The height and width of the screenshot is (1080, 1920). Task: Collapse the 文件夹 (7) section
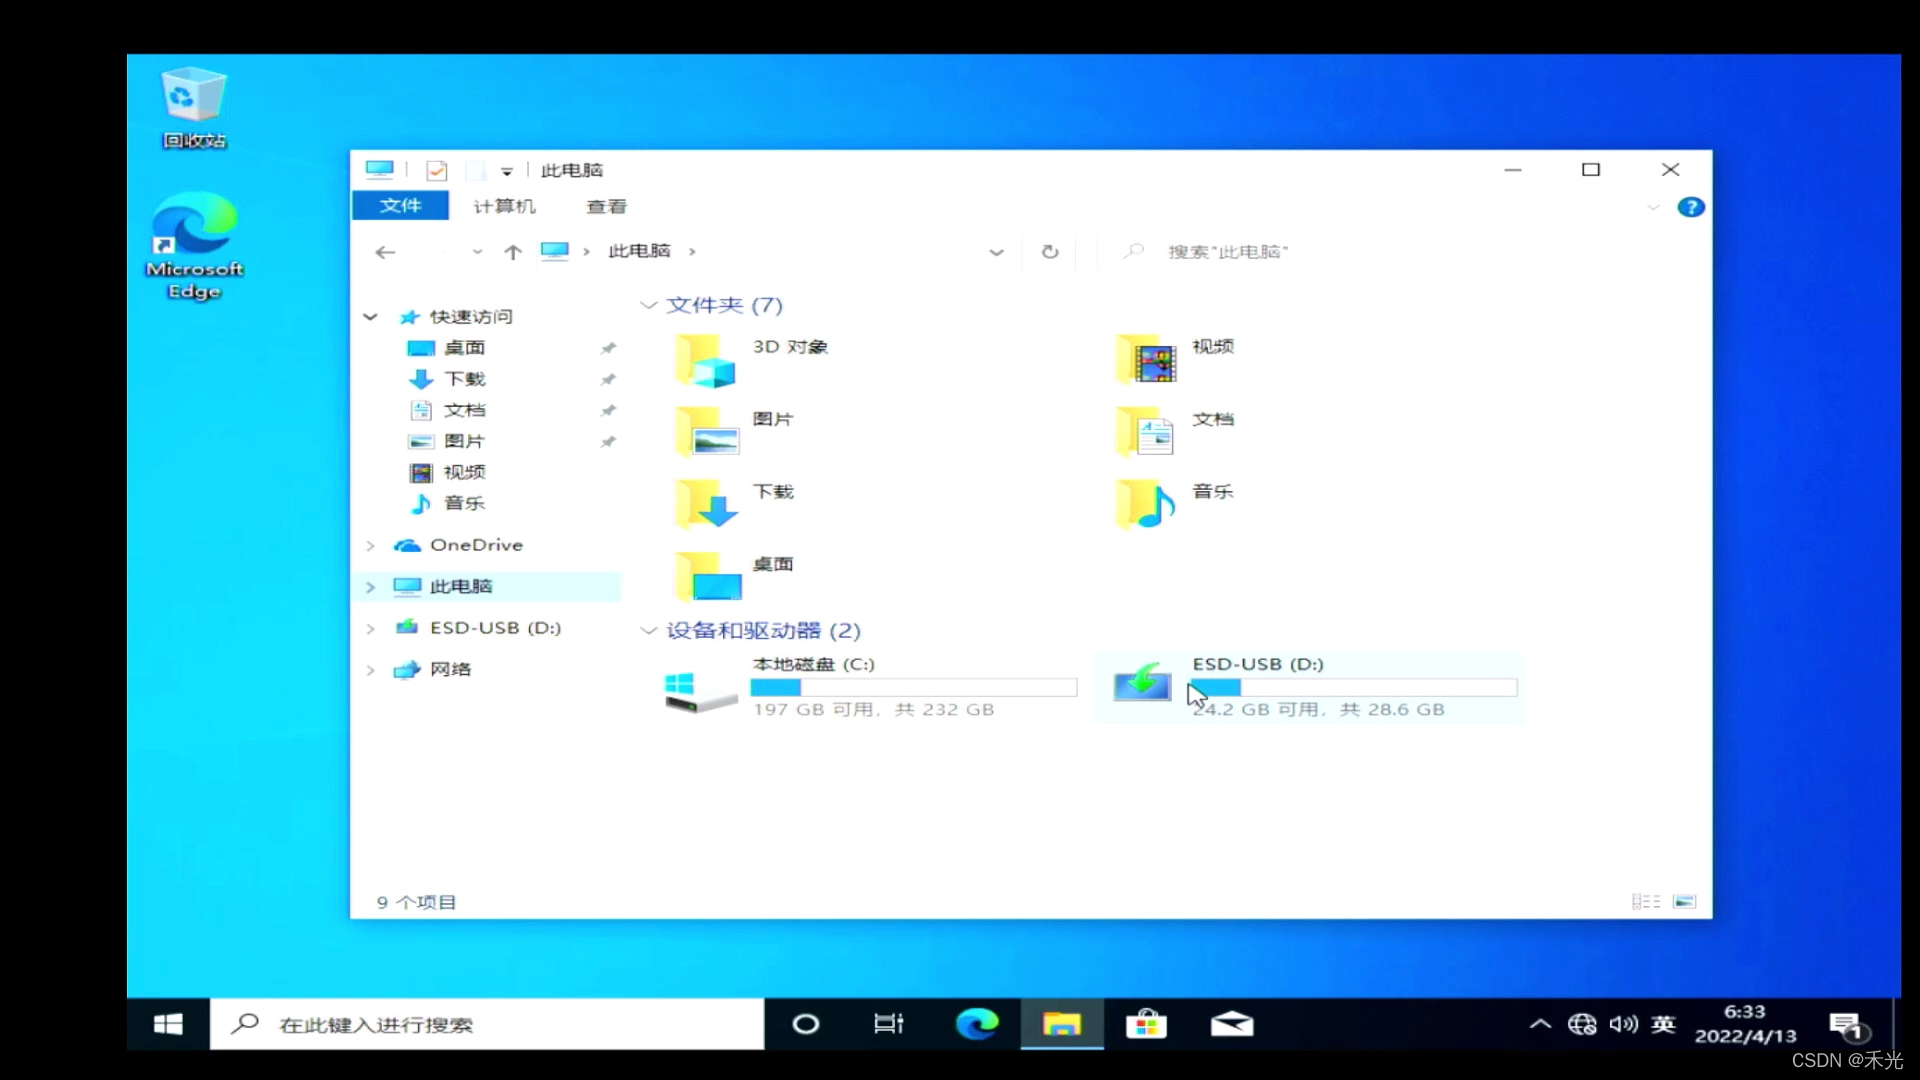(x=649, y=305)
